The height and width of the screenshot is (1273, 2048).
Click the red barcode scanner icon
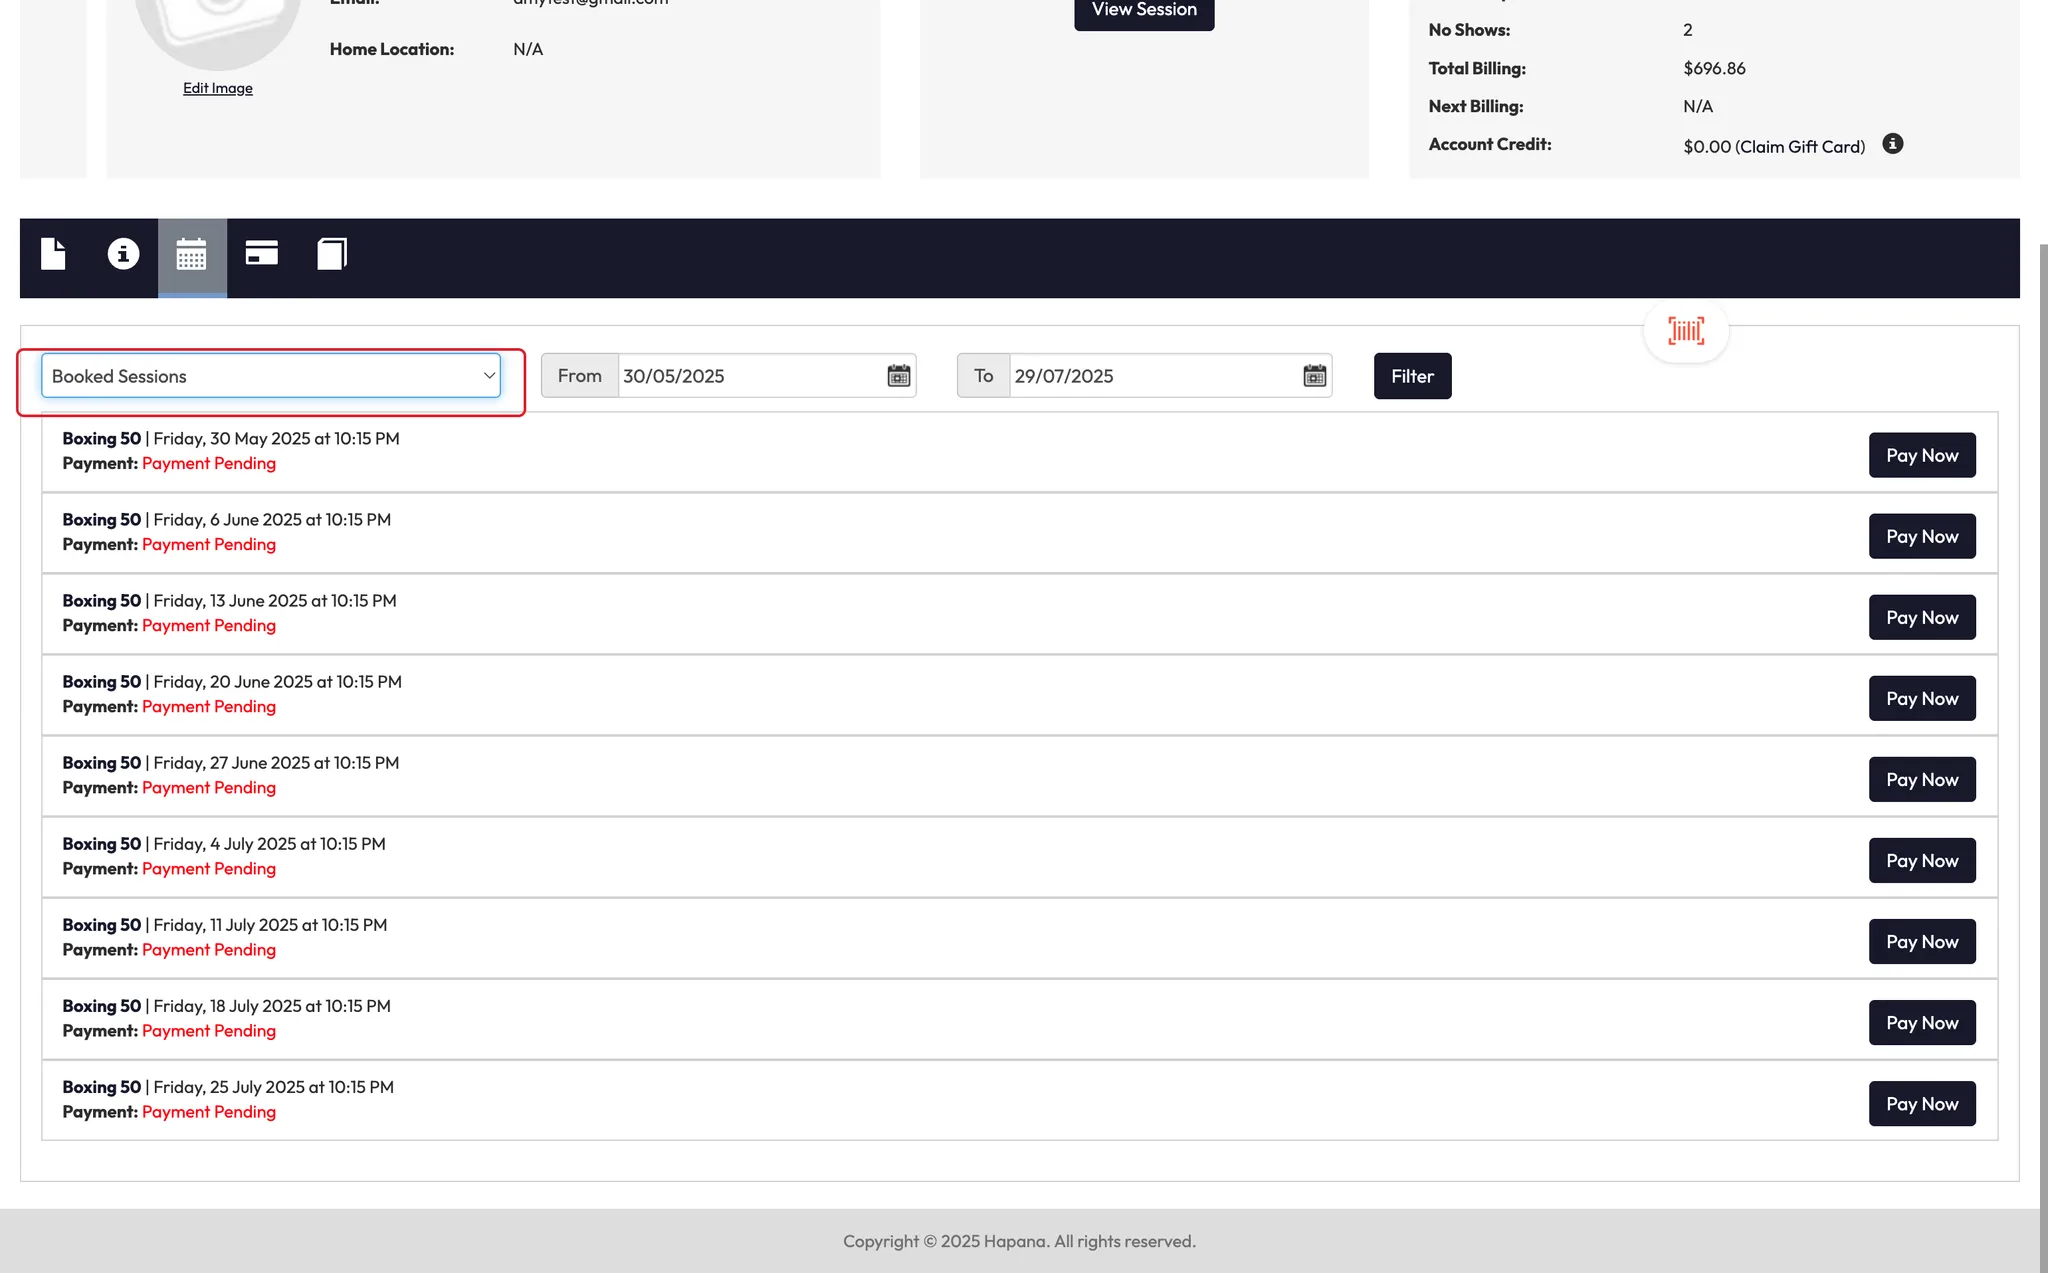tap(1686, 331)
